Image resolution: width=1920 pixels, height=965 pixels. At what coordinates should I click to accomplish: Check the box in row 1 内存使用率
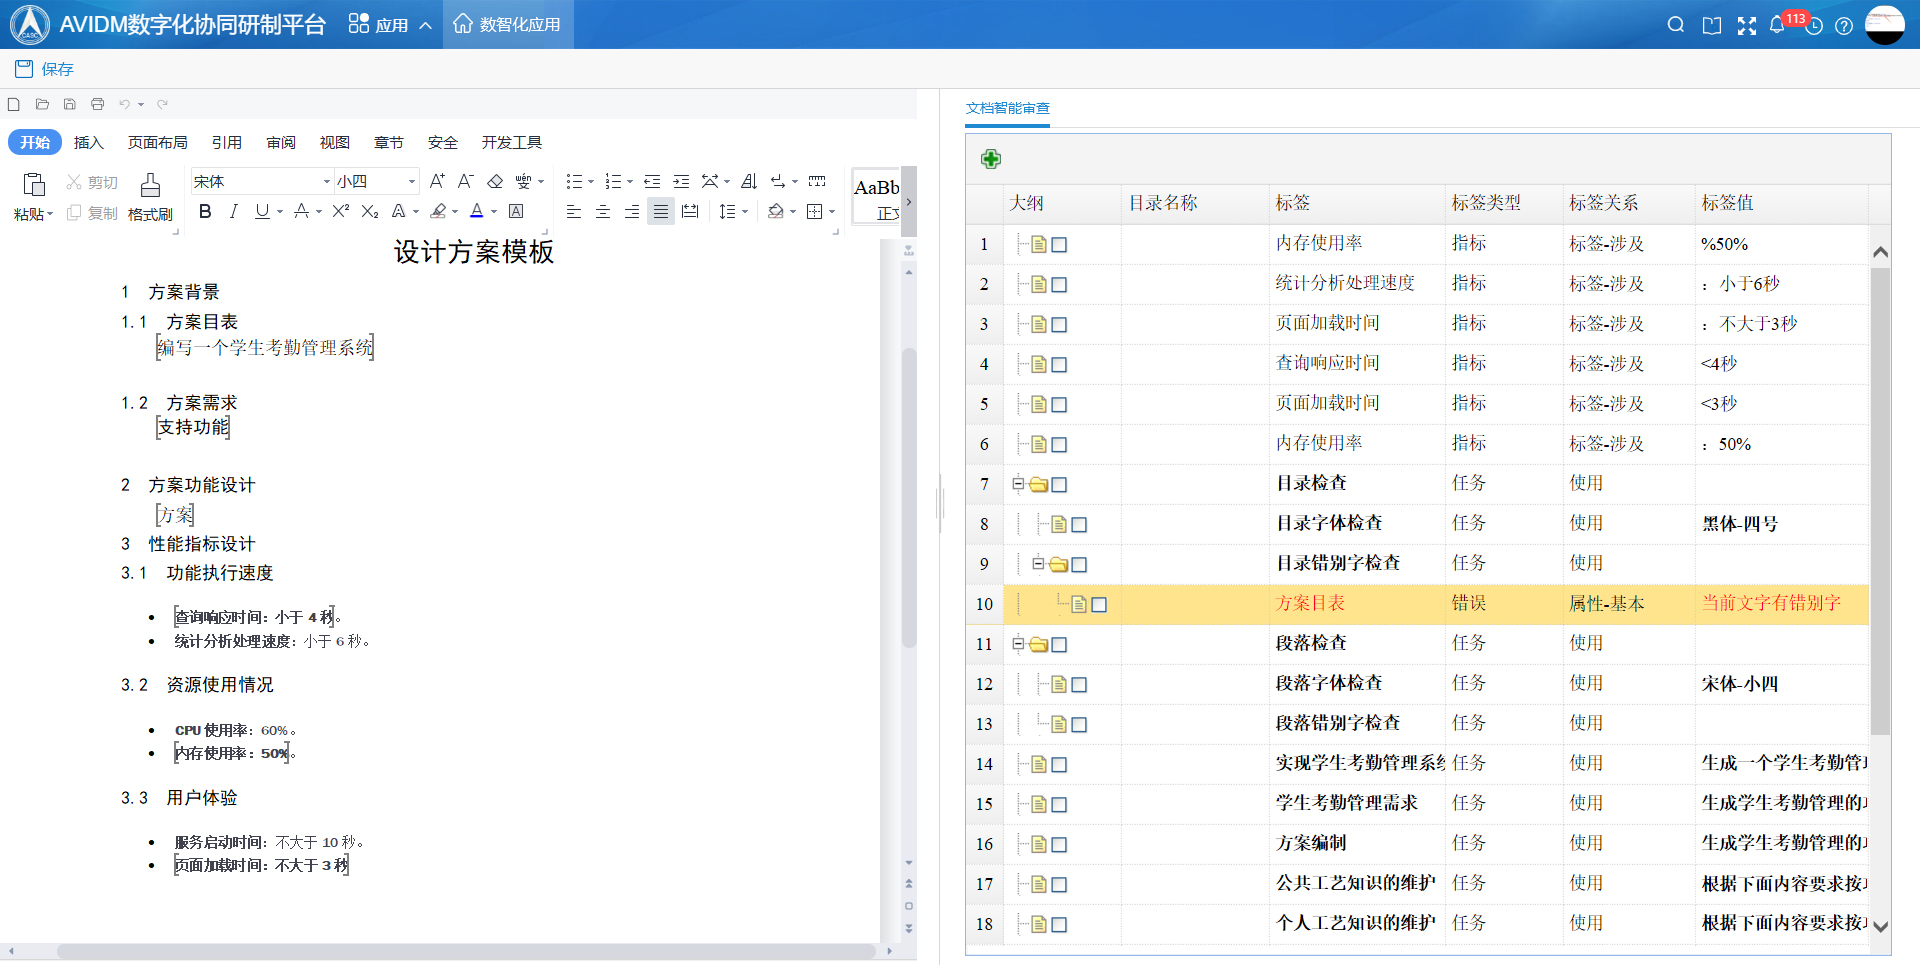click(x=1059, y=244)
